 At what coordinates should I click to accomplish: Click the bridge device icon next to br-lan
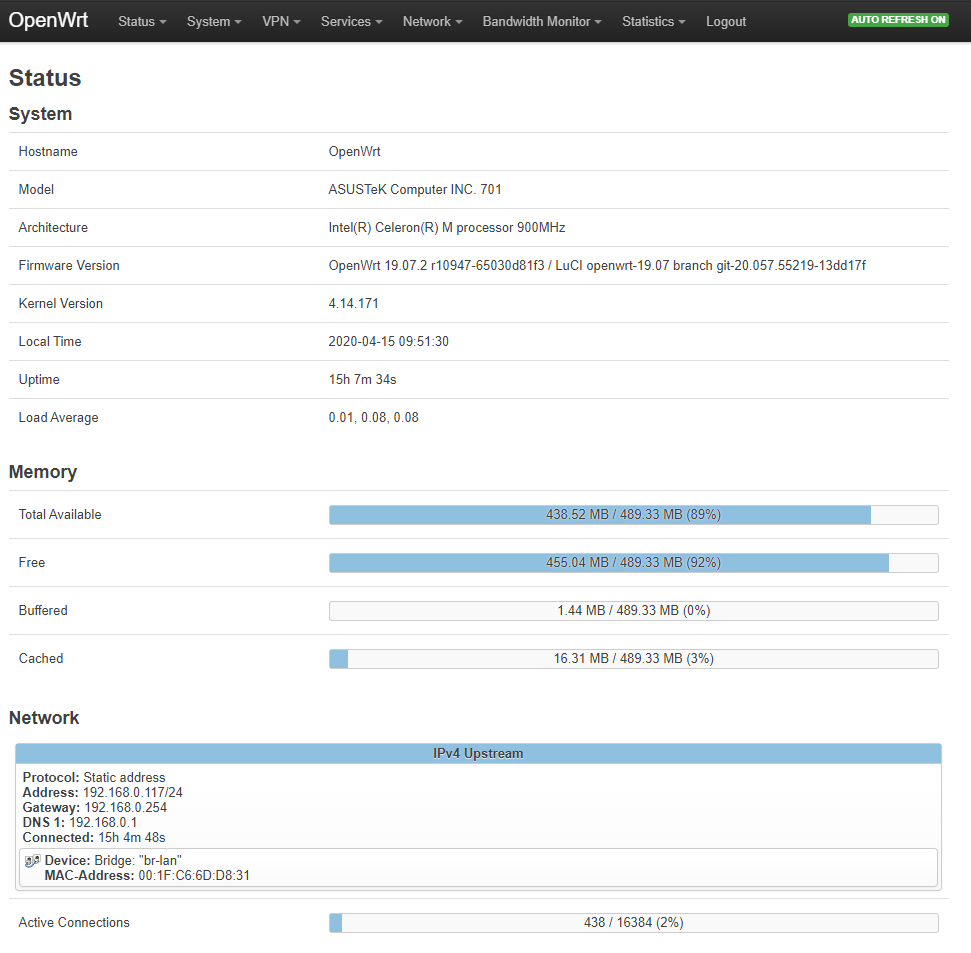tap(32, 861)
